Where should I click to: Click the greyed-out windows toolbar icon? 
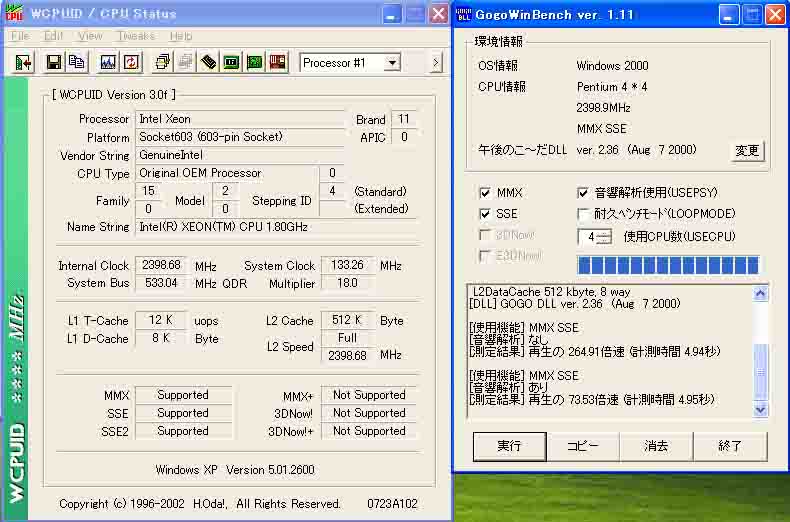coord(185,62)
